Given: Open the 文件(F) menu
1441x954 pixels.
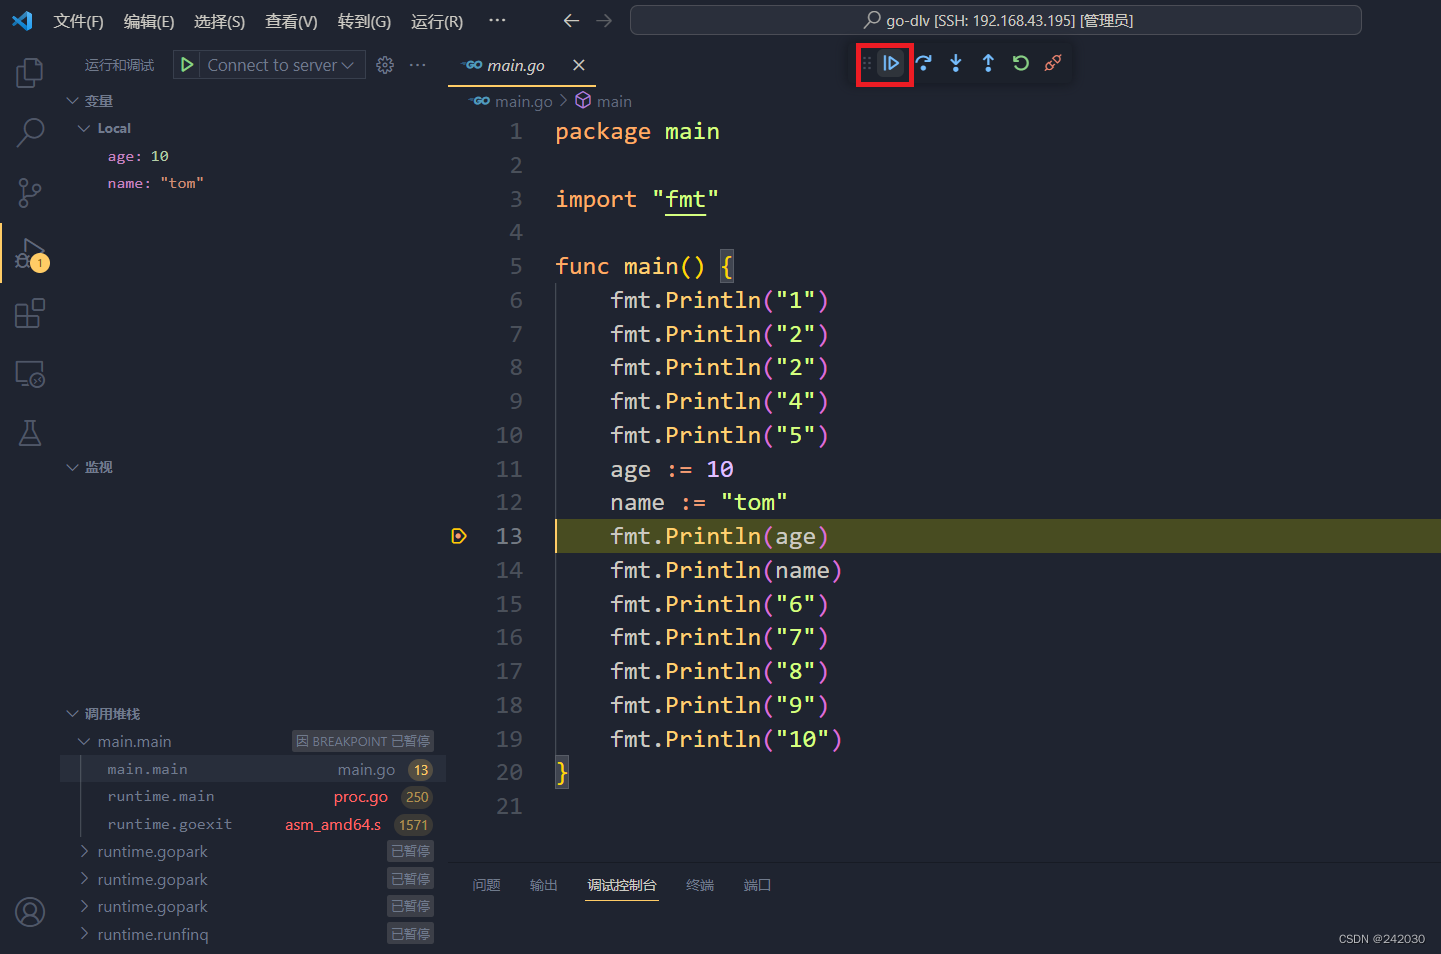Looking at the screenshot, I should 78,21.
